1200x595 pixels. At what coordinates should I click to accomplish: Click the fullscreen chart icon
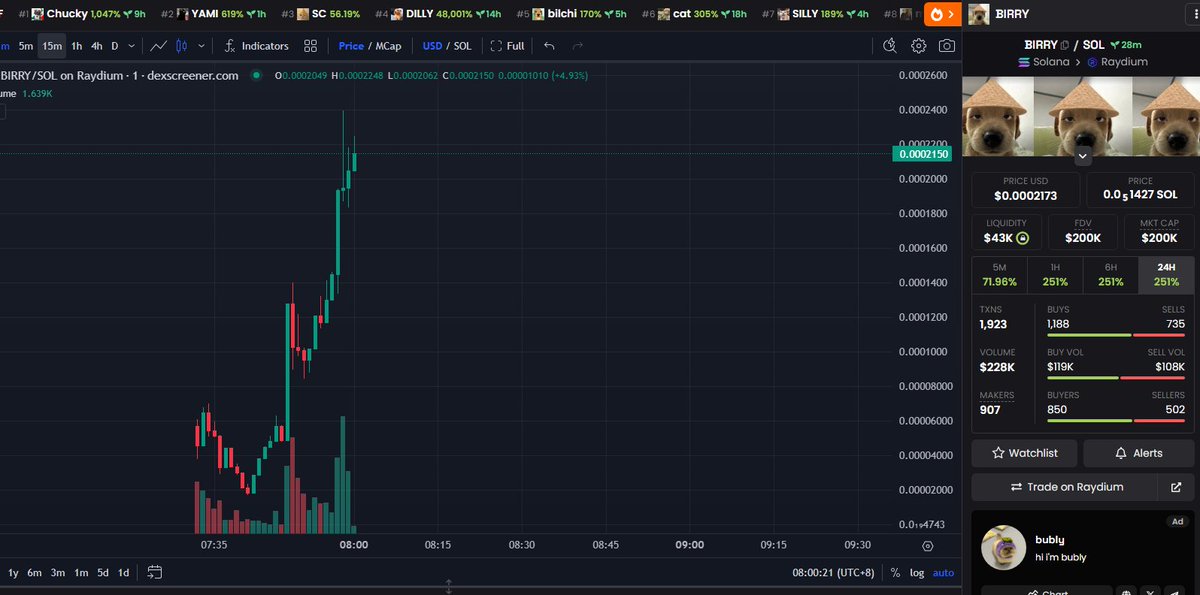click(505, 46)
